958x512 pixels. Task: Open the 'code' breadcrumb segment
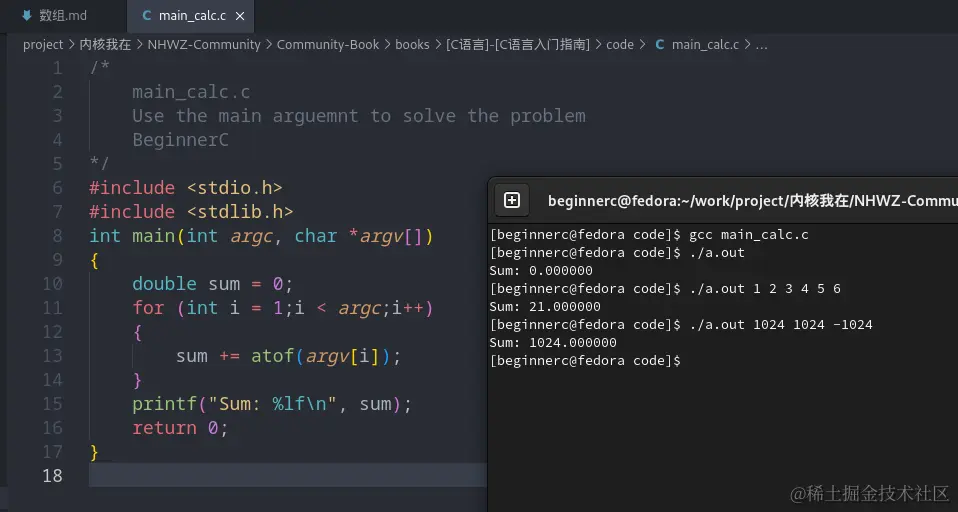(x=620, y=45)
